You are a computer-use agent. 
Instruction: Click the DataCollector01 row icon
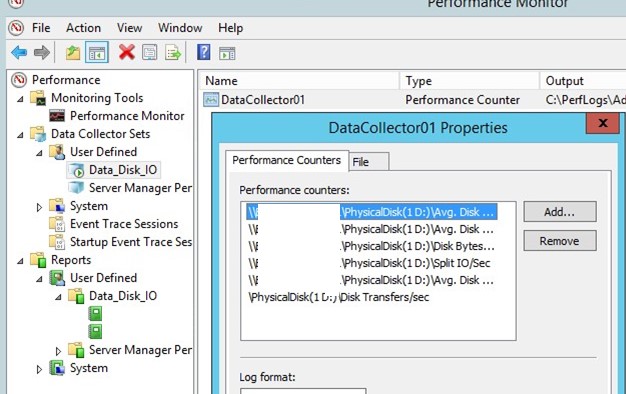pos(211,99)
